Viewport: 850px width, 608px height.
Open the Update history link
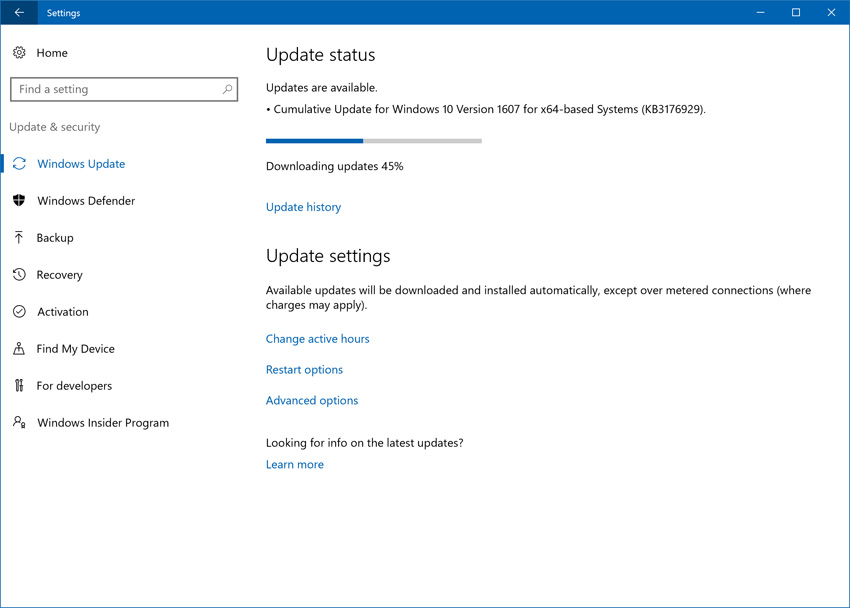[303, 207]
